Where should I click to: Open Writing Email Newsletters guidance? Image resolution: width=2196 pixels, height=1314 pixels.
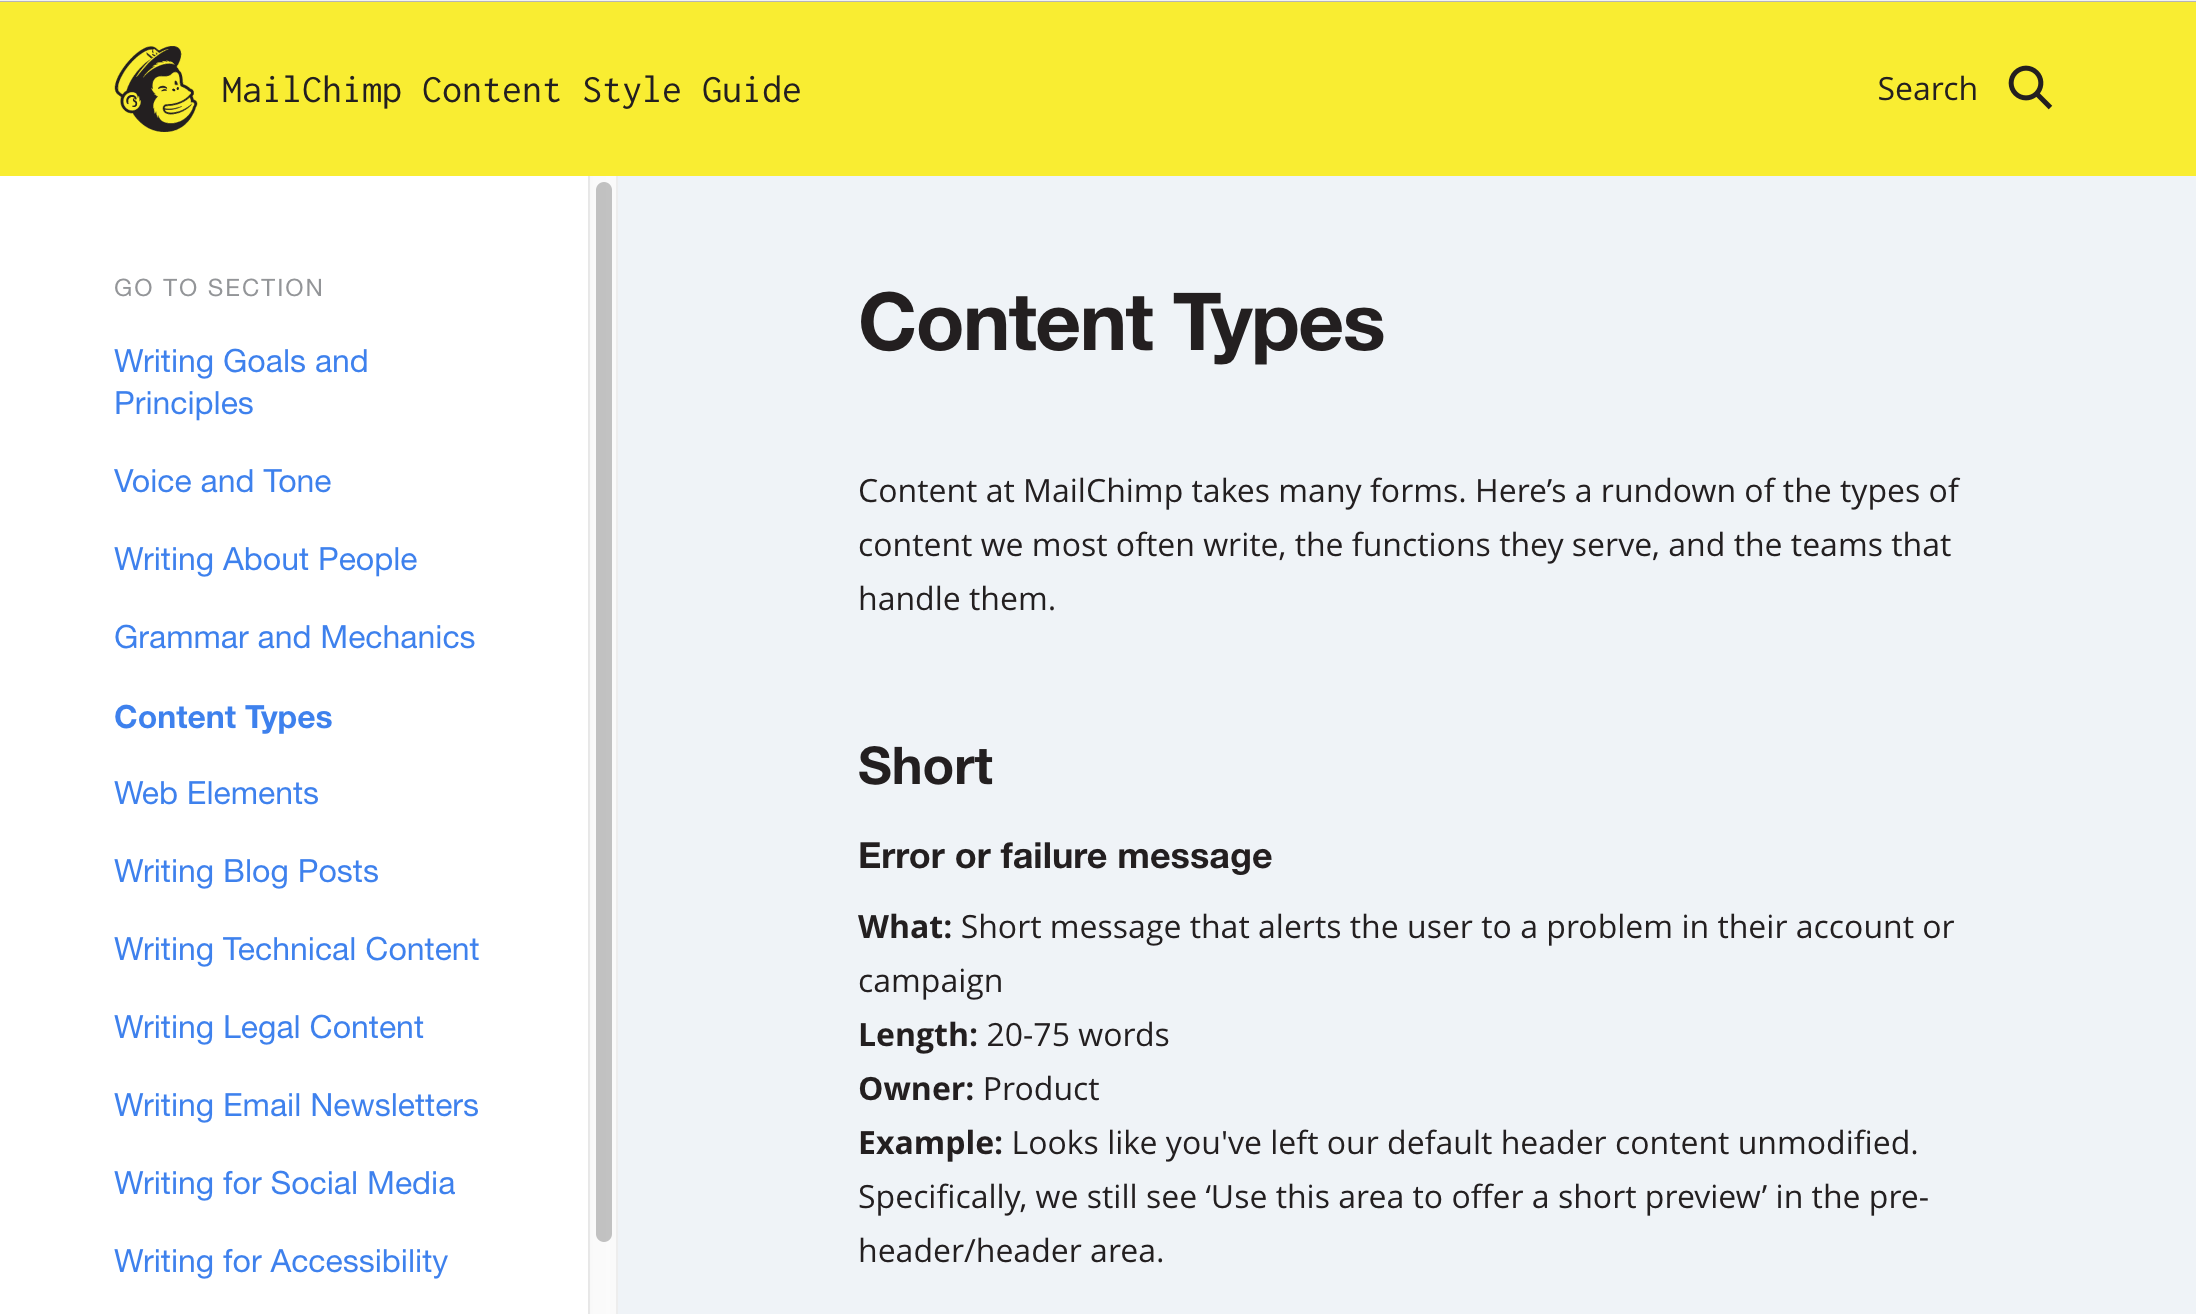point(296,1105)
